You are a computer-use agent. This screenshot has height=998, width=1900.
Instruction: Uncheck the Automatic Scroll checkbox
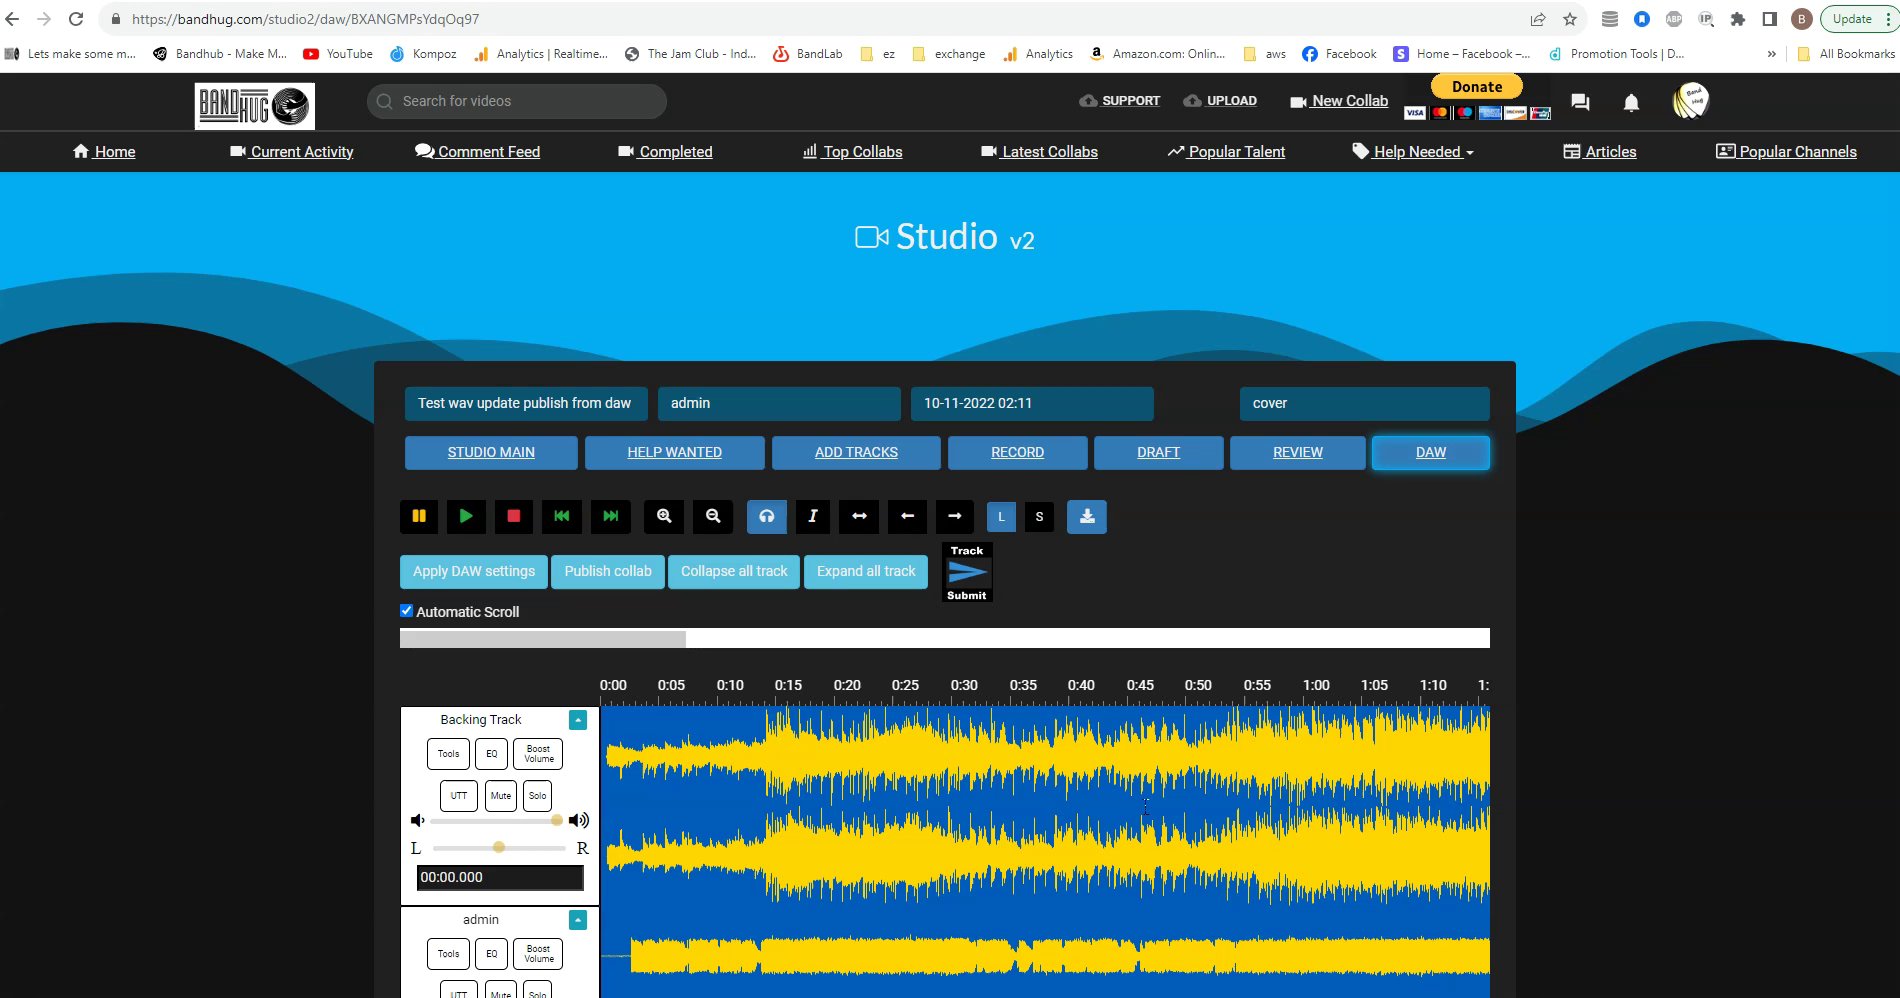pyautogui.click(x=406, y=611)
